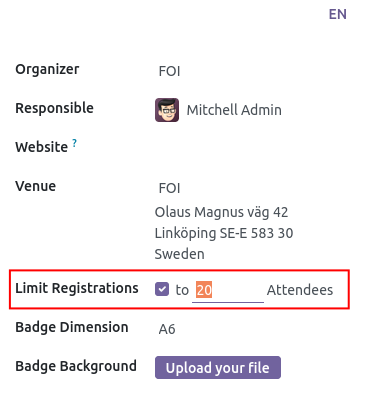Click the Upload your file button
The image size is (376, 397).
218,368
